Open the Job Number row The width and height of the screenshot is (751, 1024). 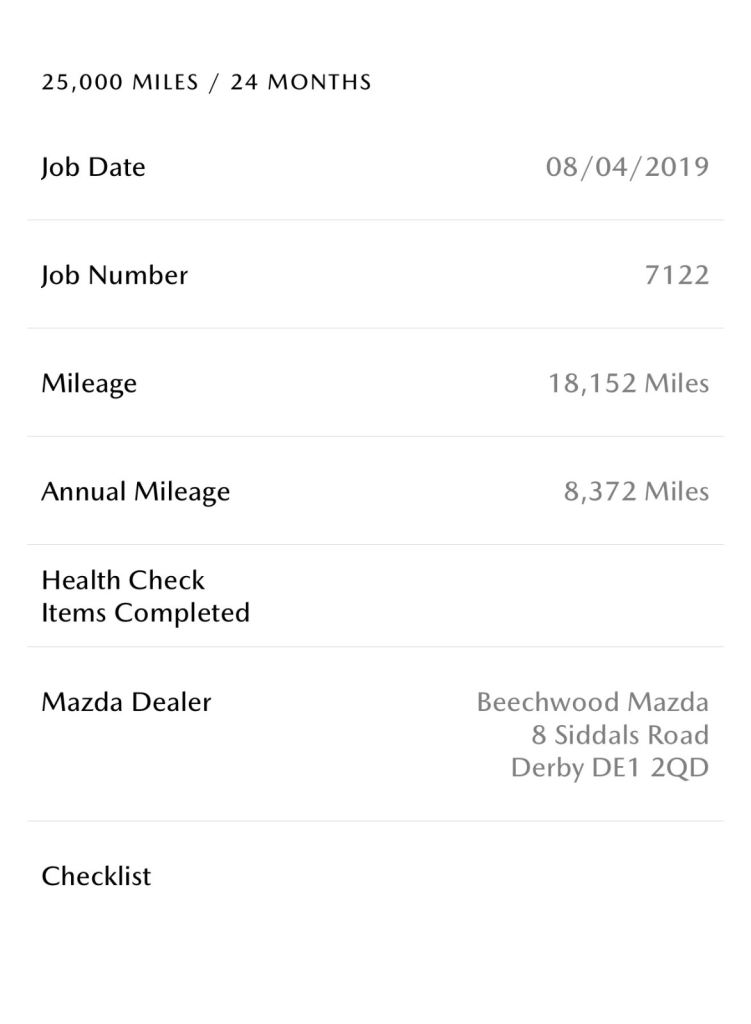tap(376, 275)
